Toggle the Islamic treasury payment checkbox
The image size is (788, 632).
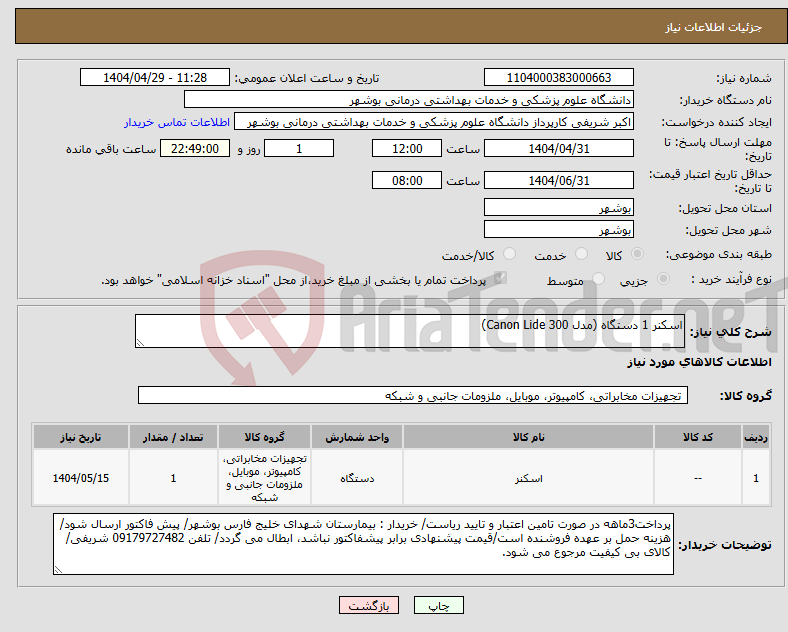click(500, 278)
